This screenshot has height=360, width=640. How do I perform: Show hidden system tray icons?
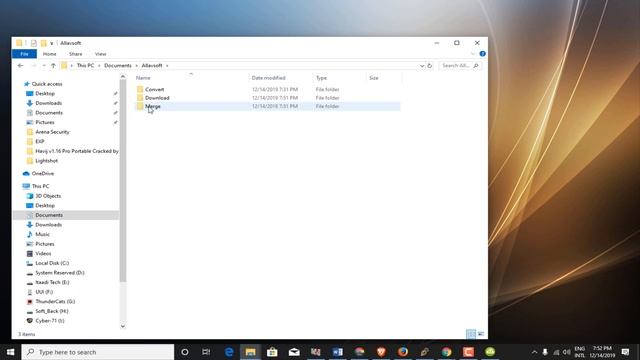point(534,352)
